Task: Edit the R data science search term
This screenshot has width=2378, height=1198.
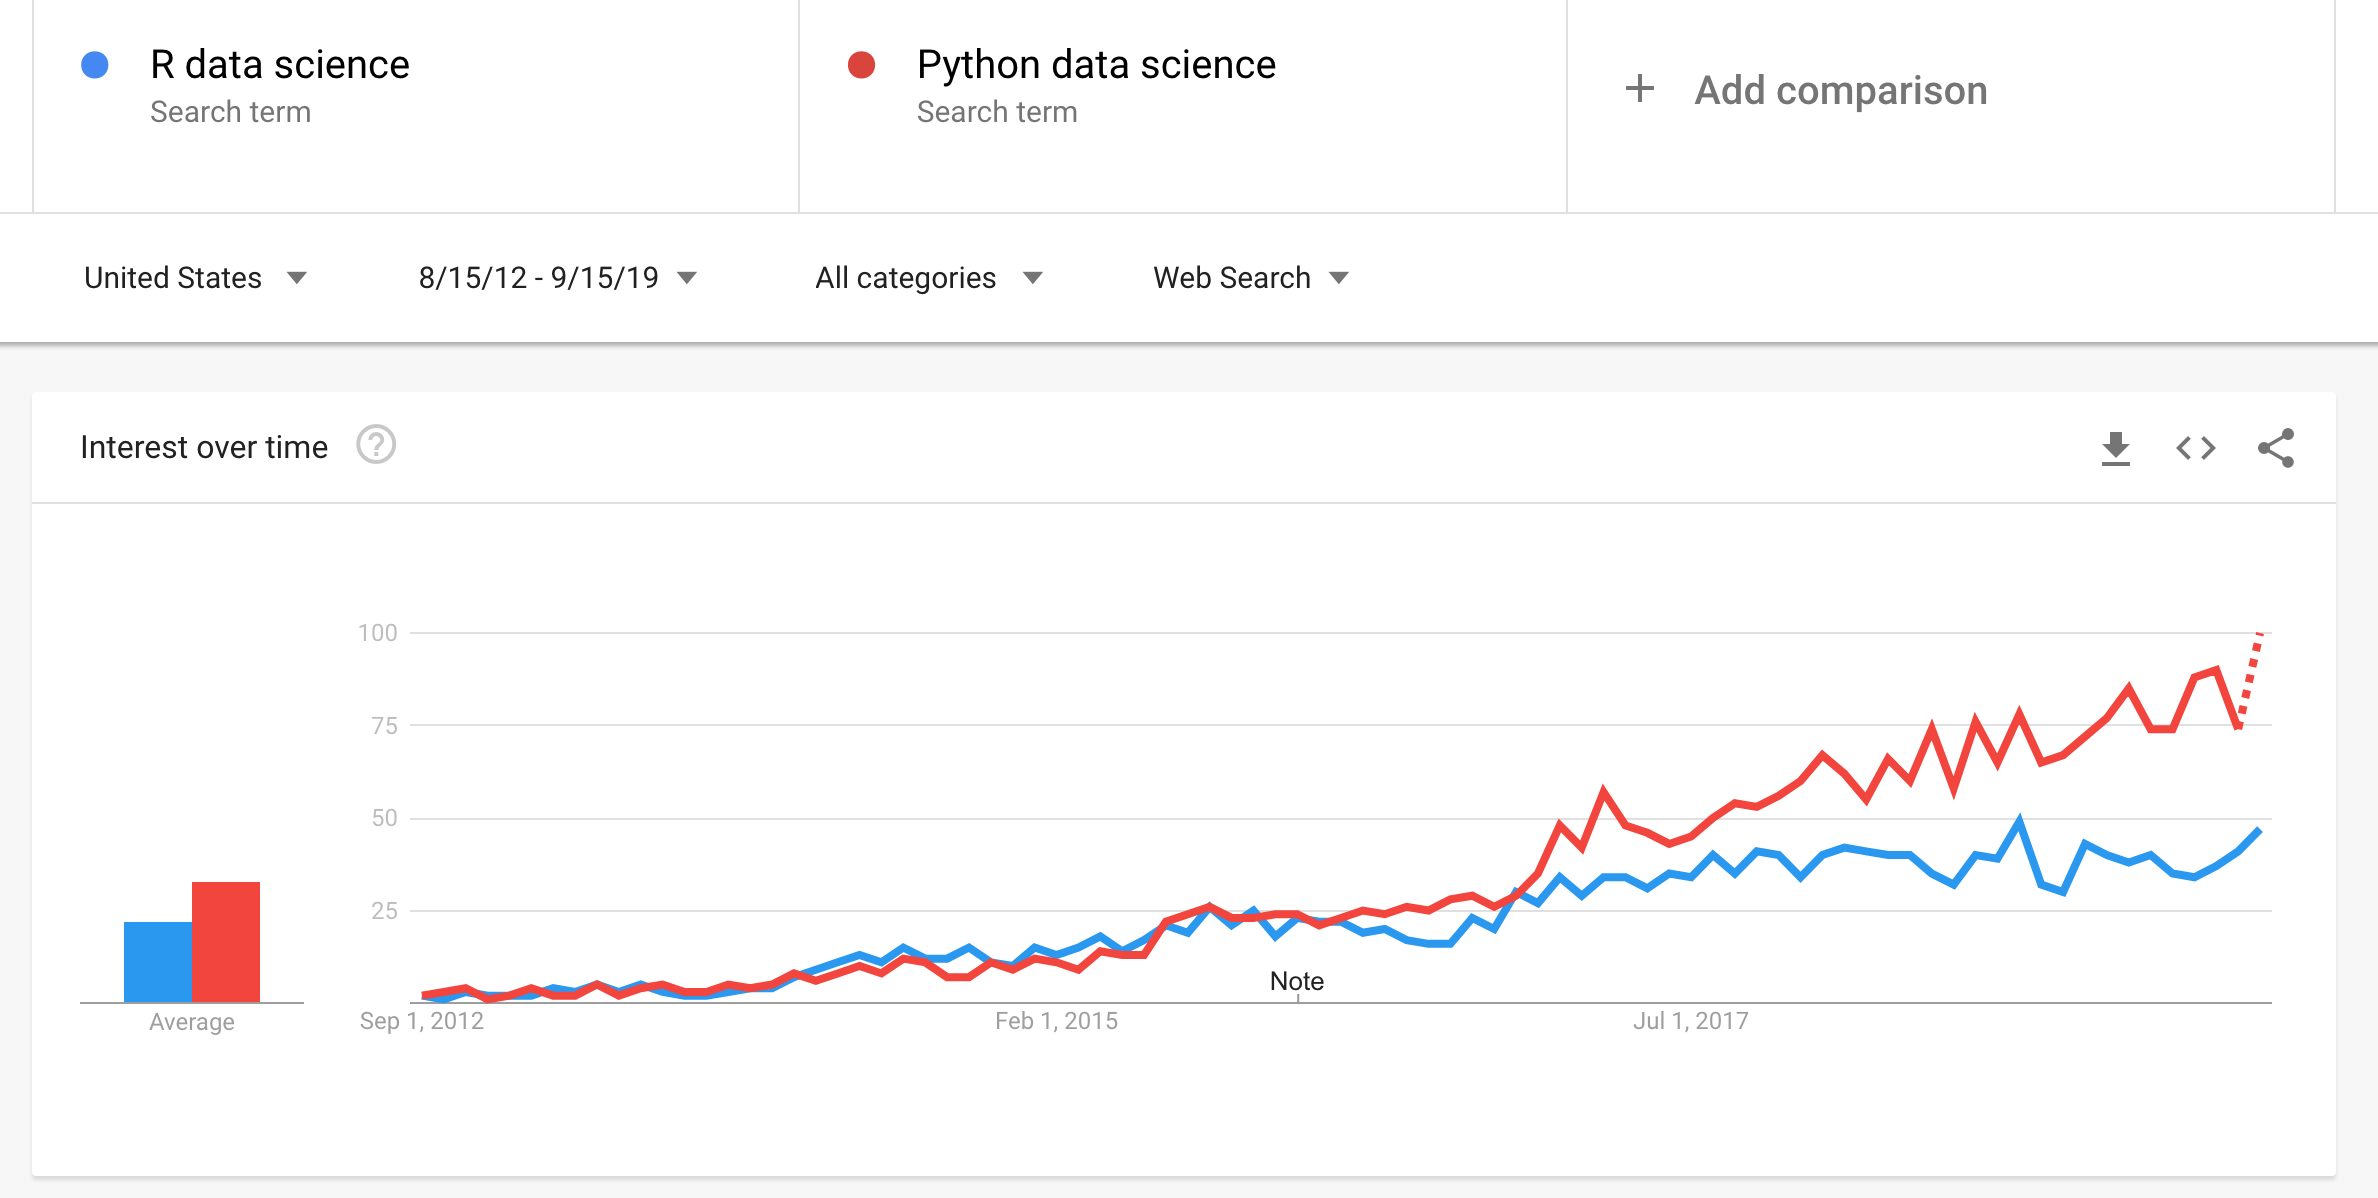Action: [x=280, y=65]
